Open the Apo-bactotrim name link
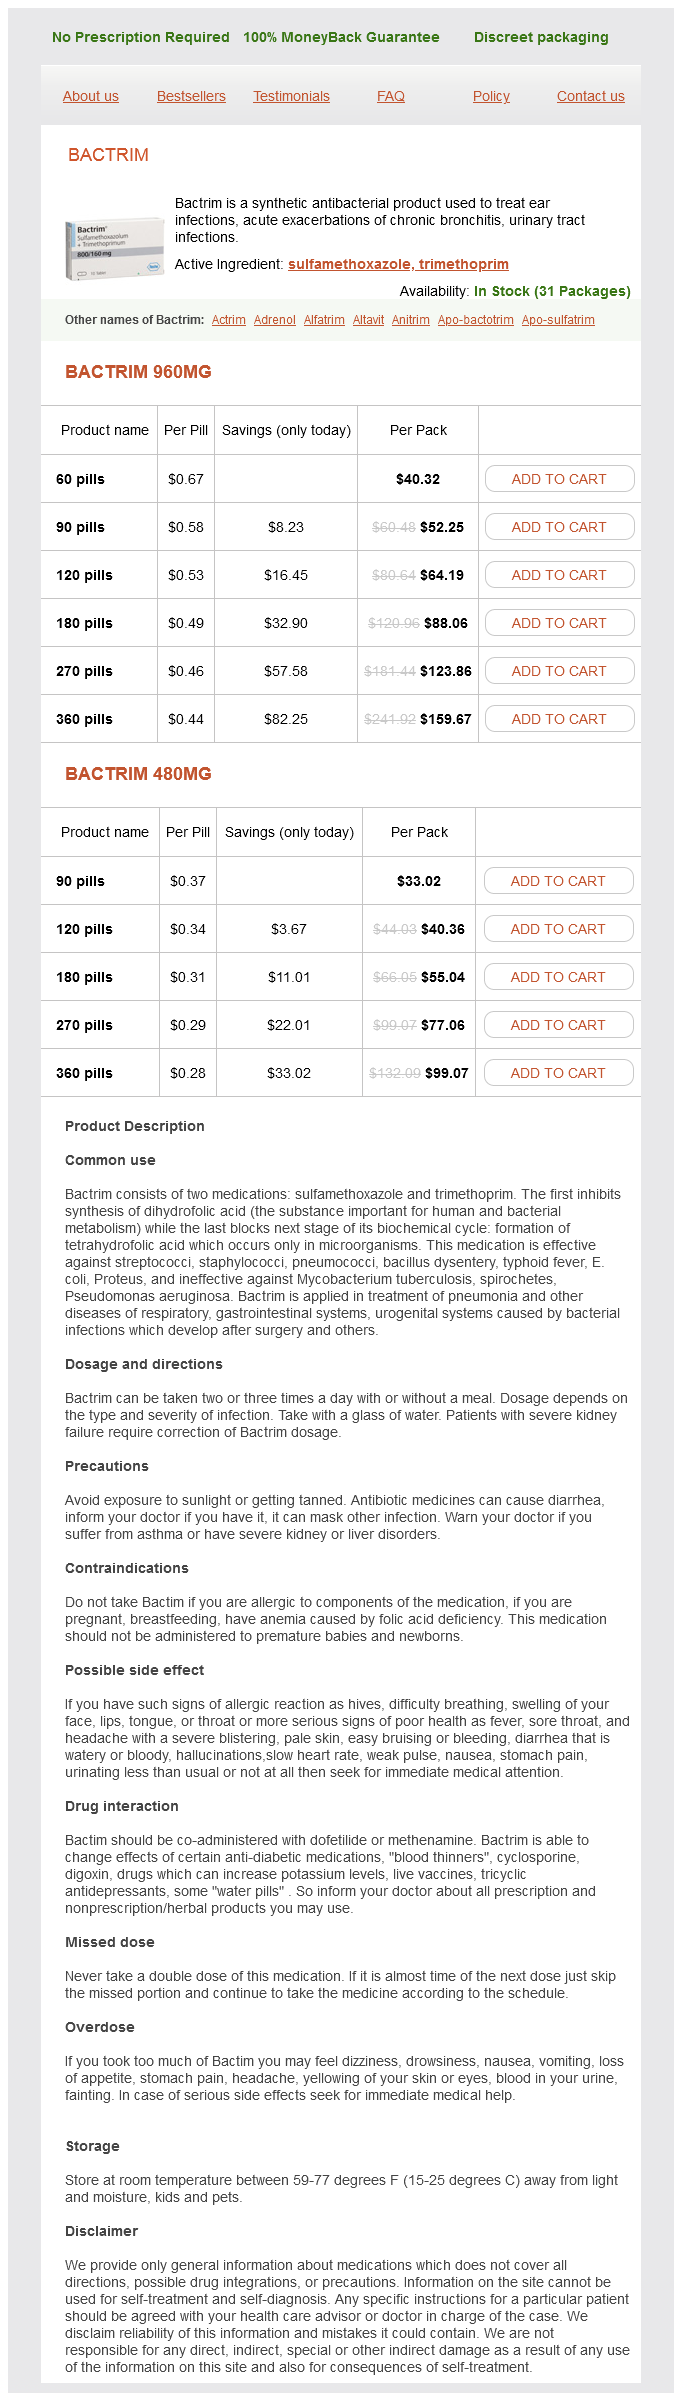This screenshot has height=2401, width=682. pos(476,320)
